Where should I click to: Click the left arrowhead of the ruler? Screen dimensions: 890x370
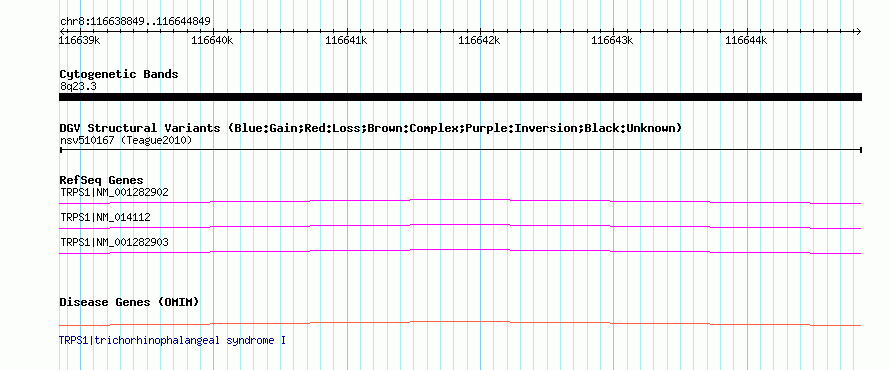pos(62,31)
